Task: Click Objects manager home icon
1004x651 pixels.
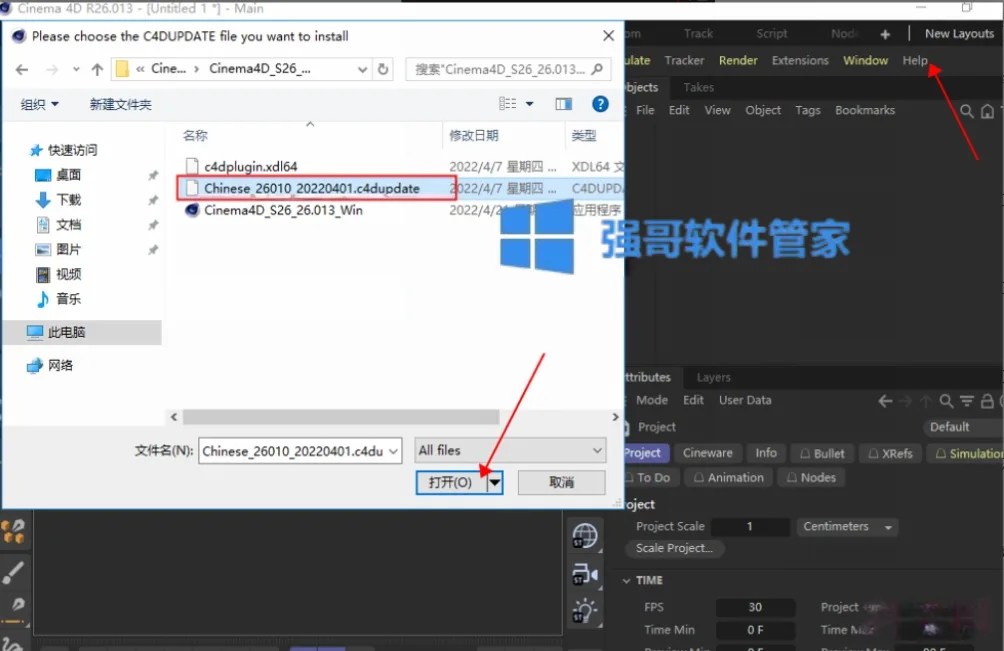Action: pos(987,111)
